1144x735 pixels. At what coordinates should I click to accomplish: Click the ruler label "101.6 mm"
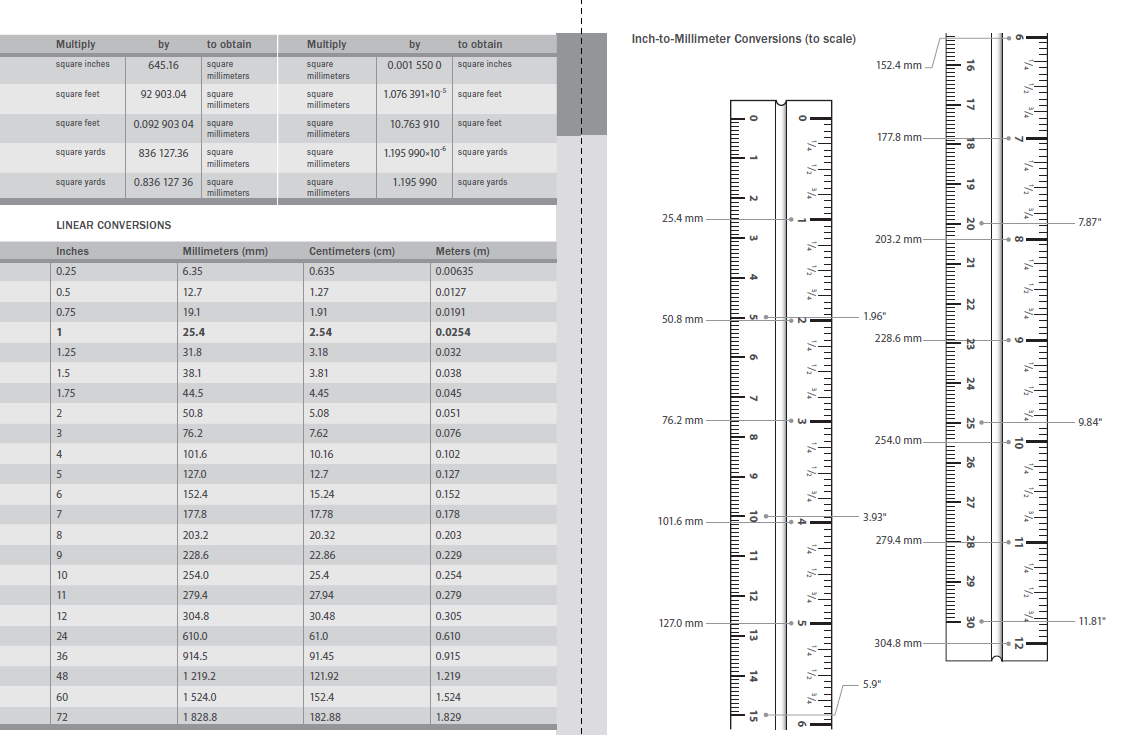pyautogui.click(x=680, y=522)
